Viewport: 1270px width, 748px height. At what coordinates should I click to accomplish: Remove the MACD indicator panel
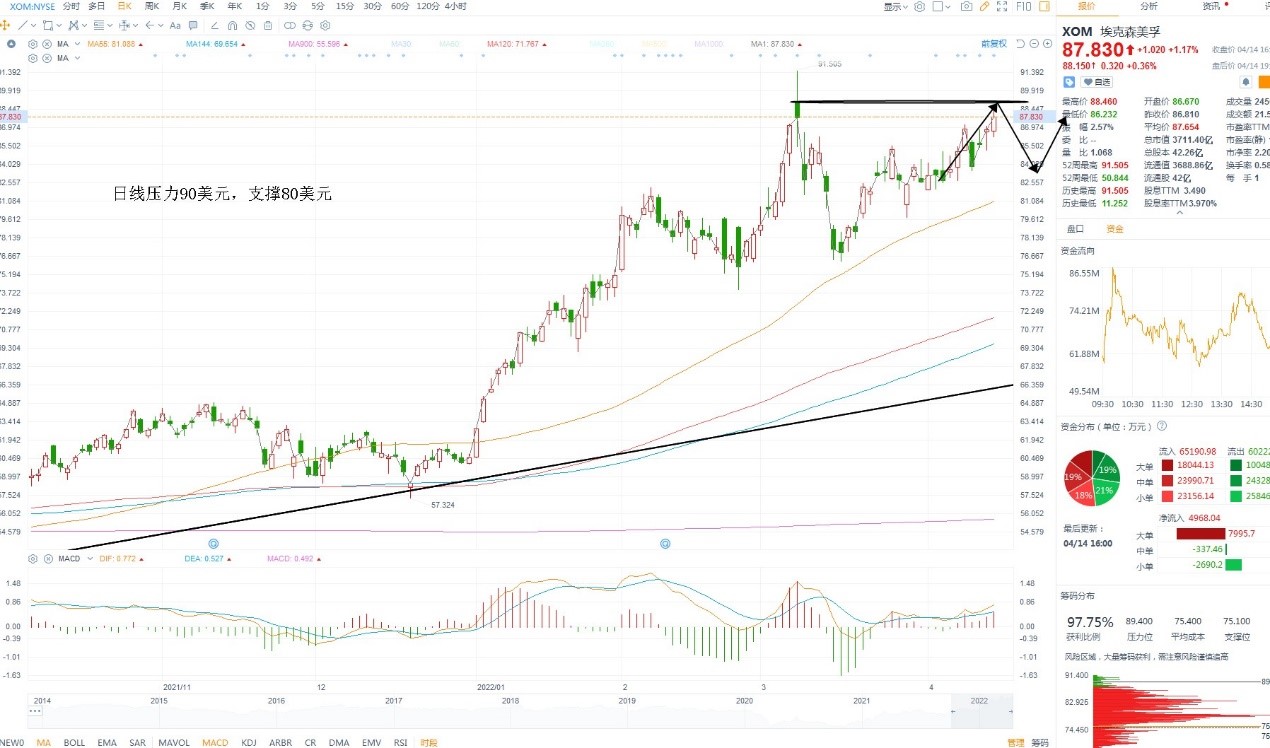point(48,558)
